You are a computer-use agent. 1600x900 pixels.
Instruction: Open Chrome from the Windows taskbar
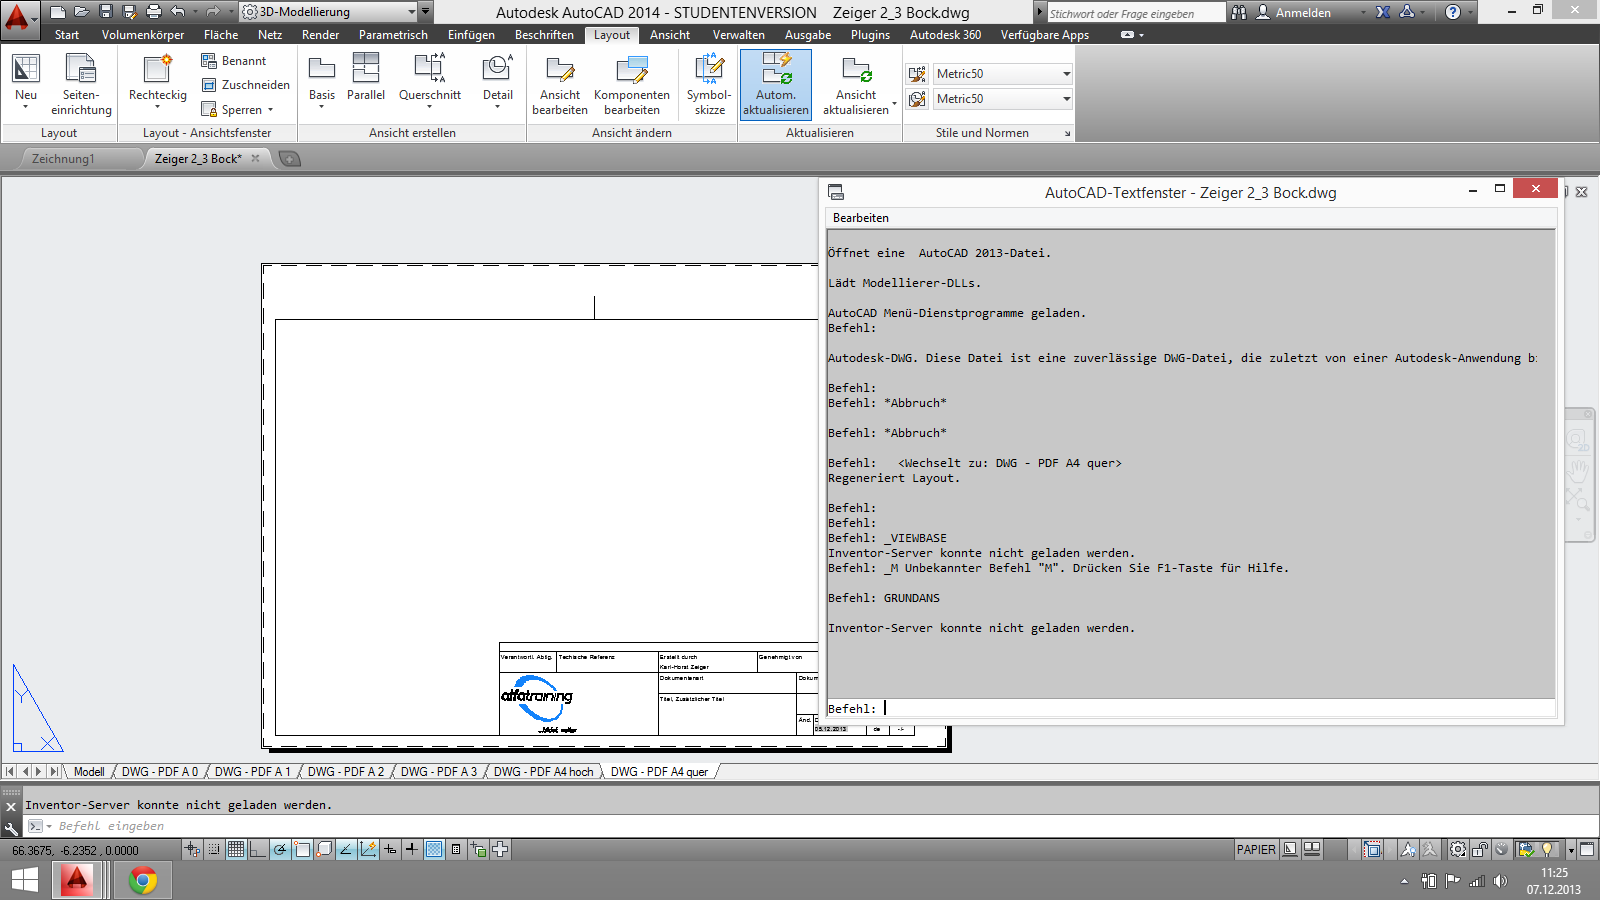[x=142, y=881]
